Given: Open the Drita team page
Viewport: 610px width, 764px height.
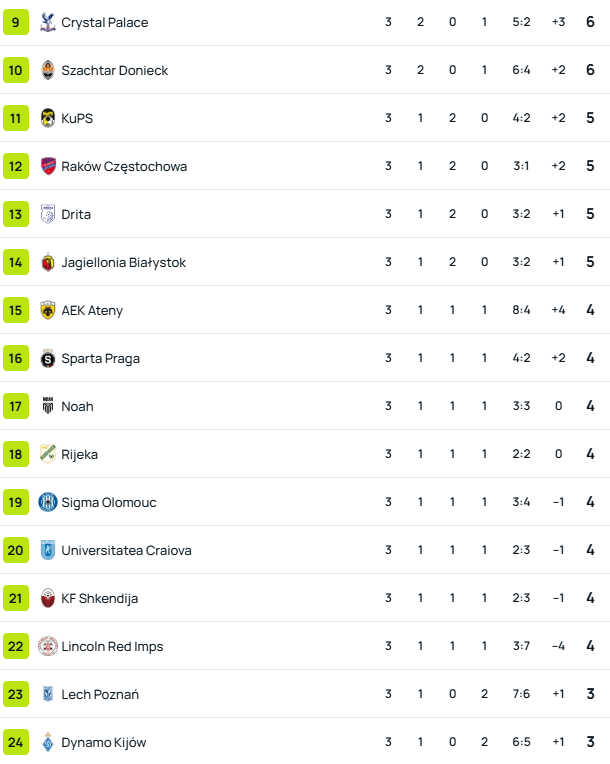Looking at the screenshot, I should click(76, 214).
